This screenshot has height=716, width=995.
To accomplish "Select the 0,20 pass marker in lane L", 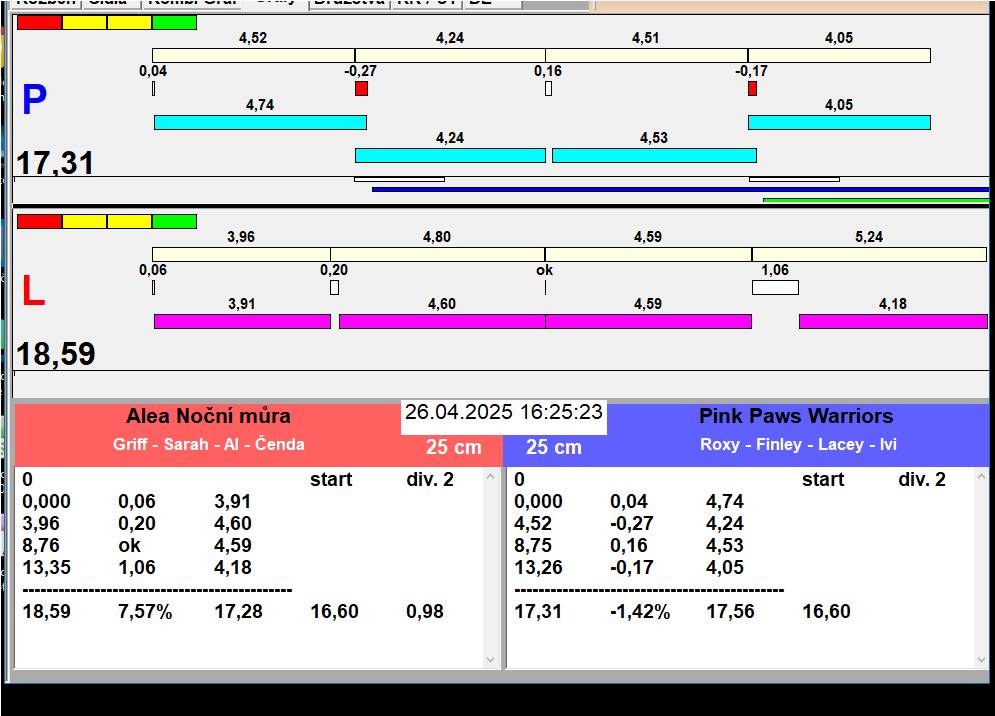I will 334,288.
